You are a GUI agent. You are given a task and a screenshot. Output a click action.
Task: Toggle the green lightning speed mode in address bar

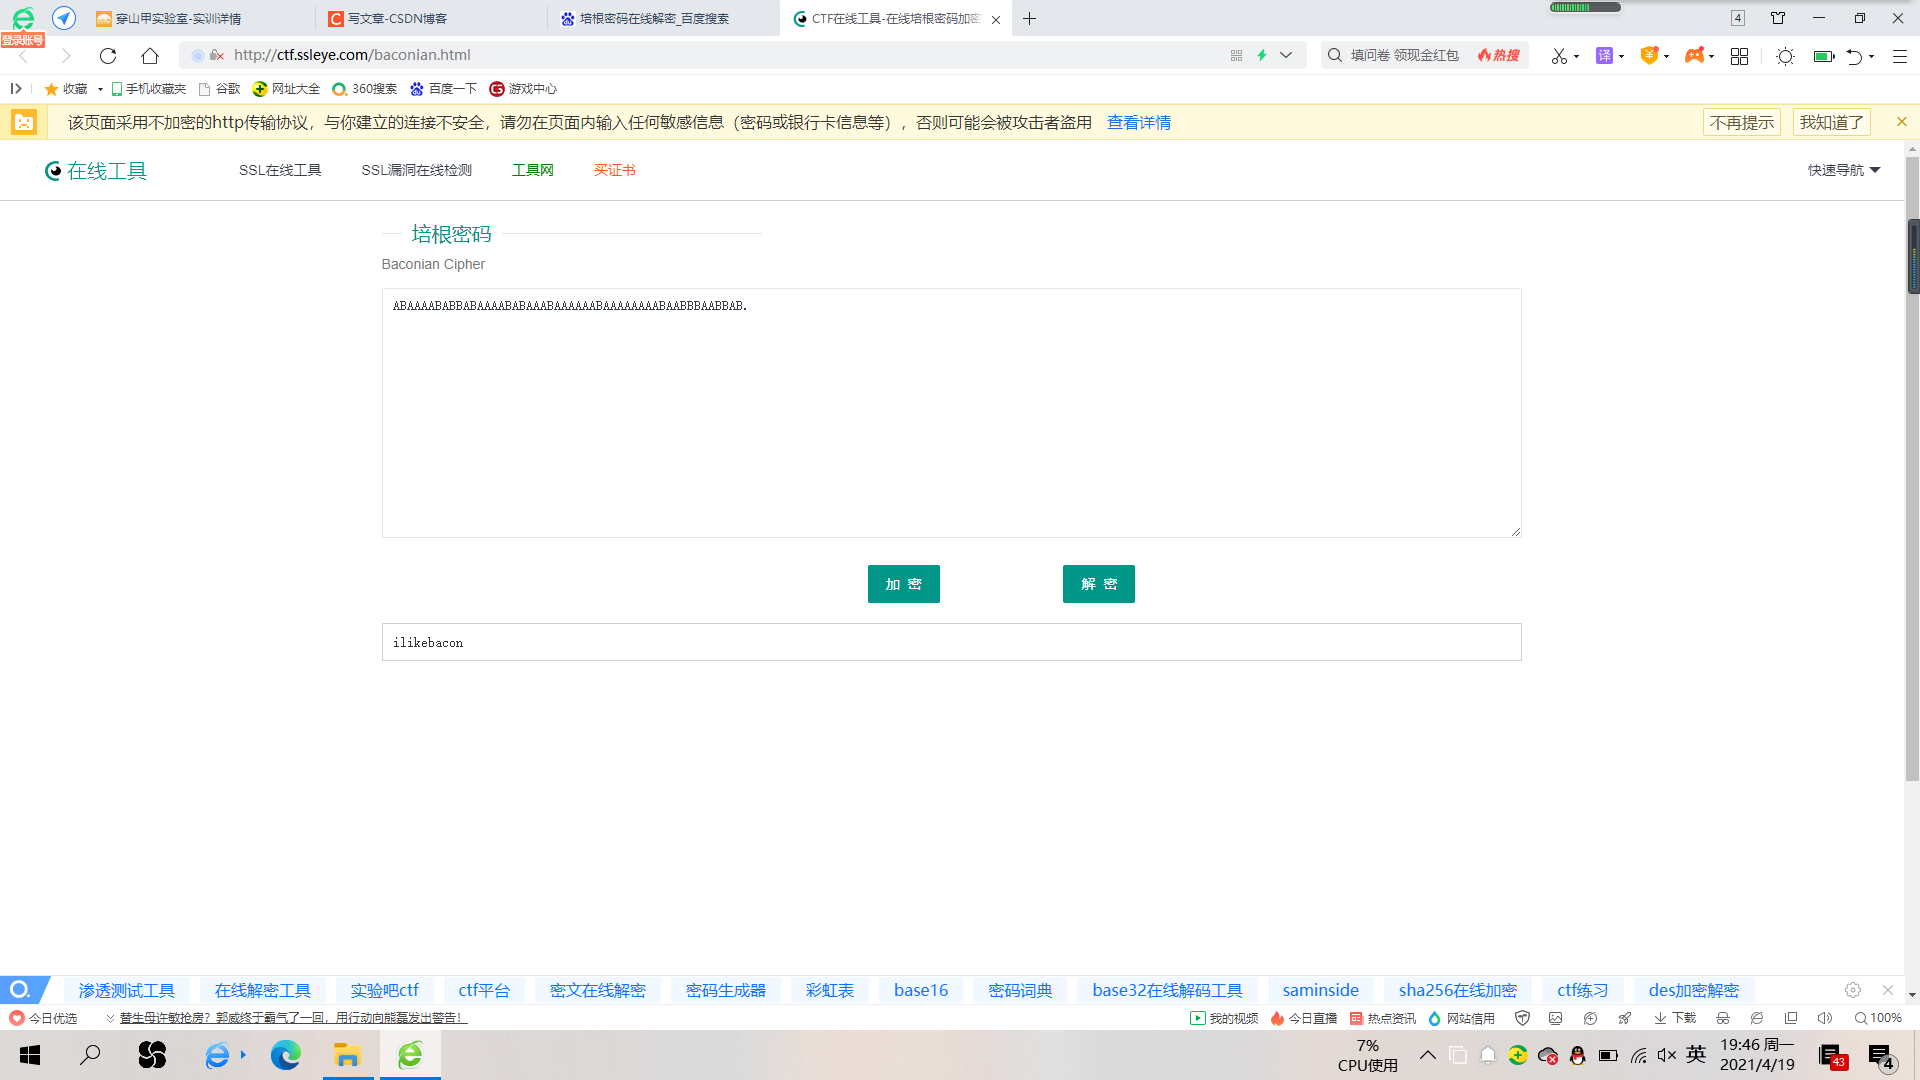[1261, 55]
